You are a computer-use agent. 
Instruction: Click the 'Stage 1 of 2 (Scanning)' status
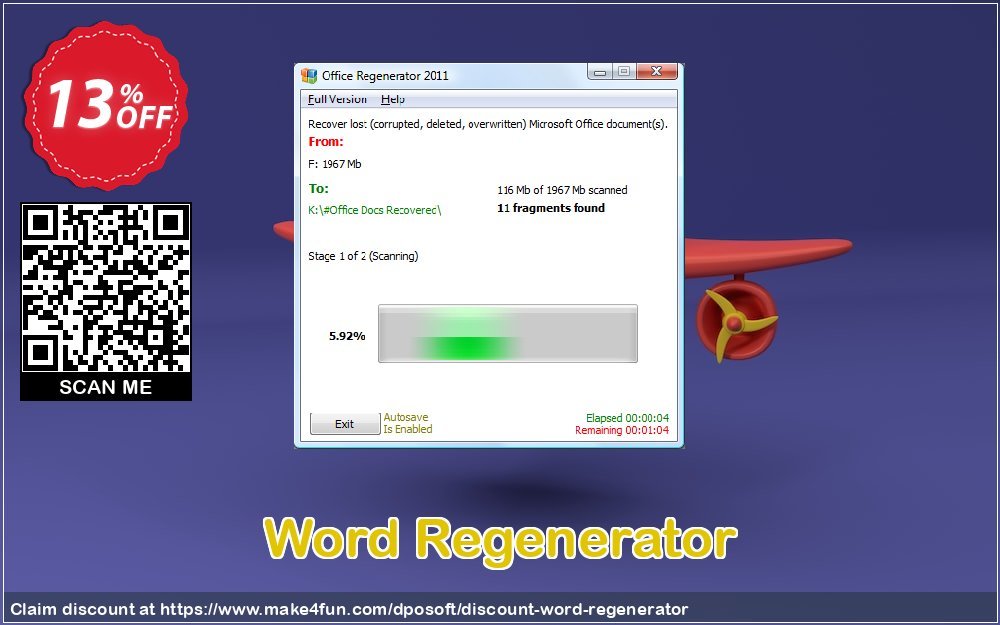click(363, 256)
